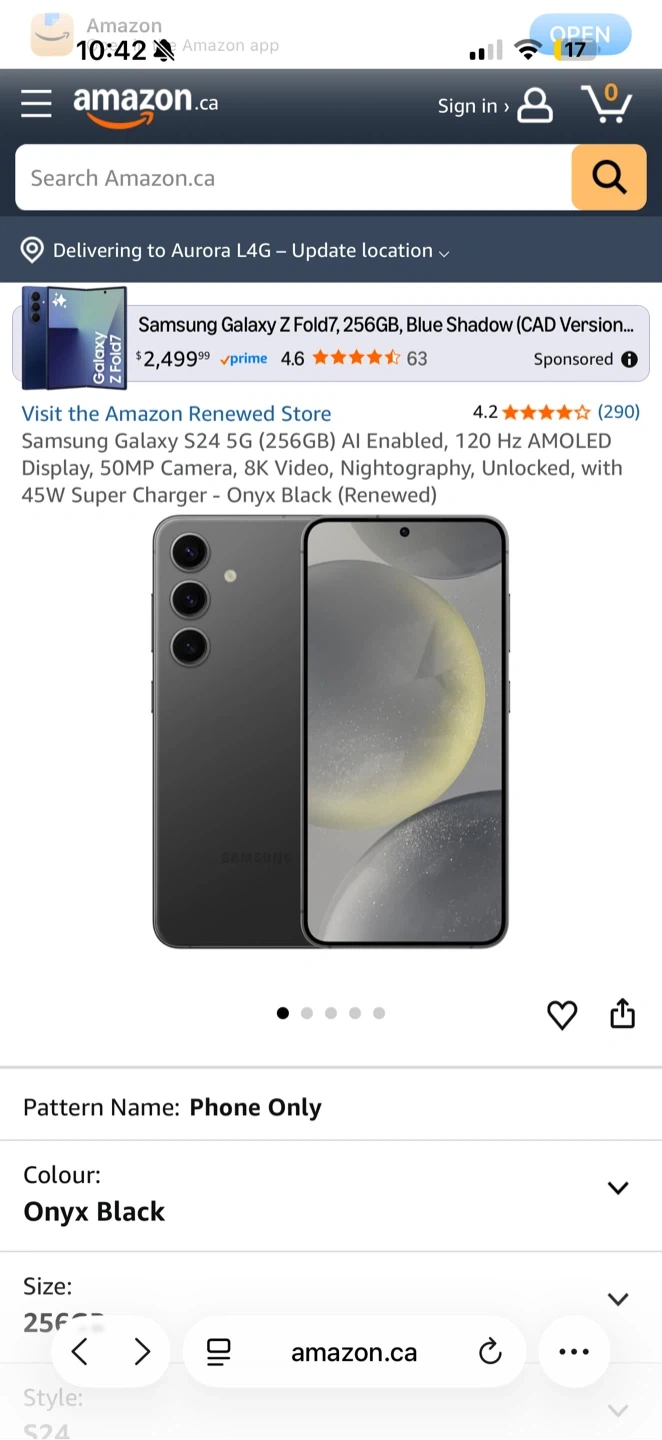Open sponsored Galaxy Z Fold7 ad thumbnail
Viewport: 662px width, 1440px height.
pos(75,338)
